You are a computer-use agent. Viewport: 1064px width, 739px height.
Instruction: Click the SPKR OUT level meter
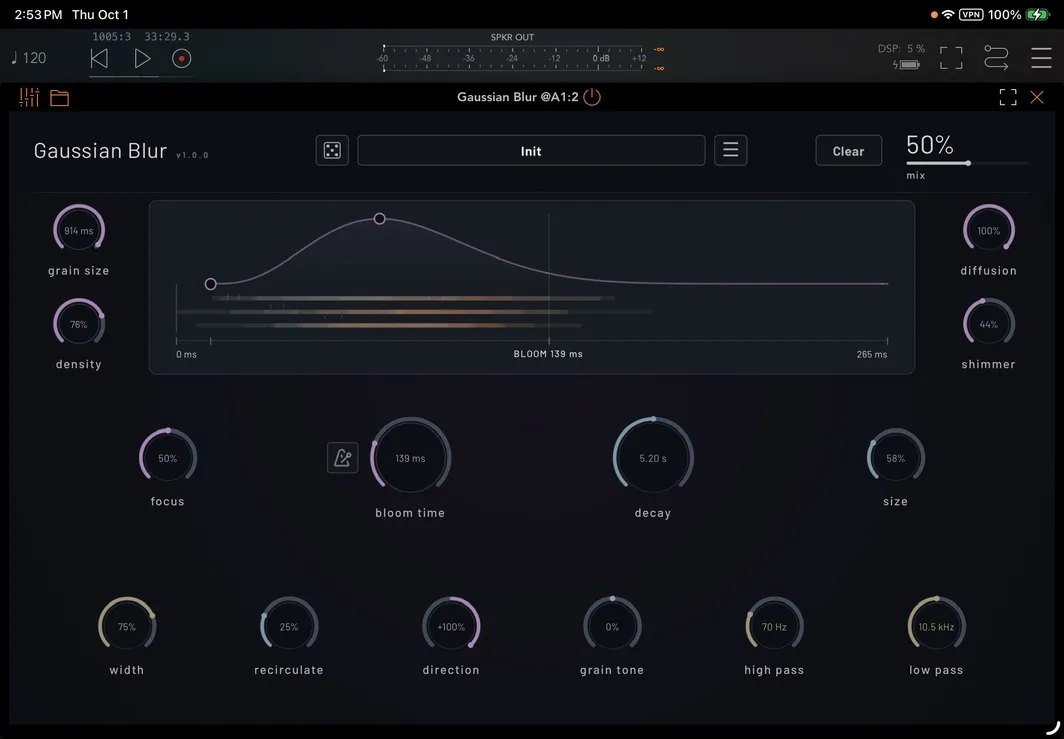pyautogui.click(x=512, y=58)
